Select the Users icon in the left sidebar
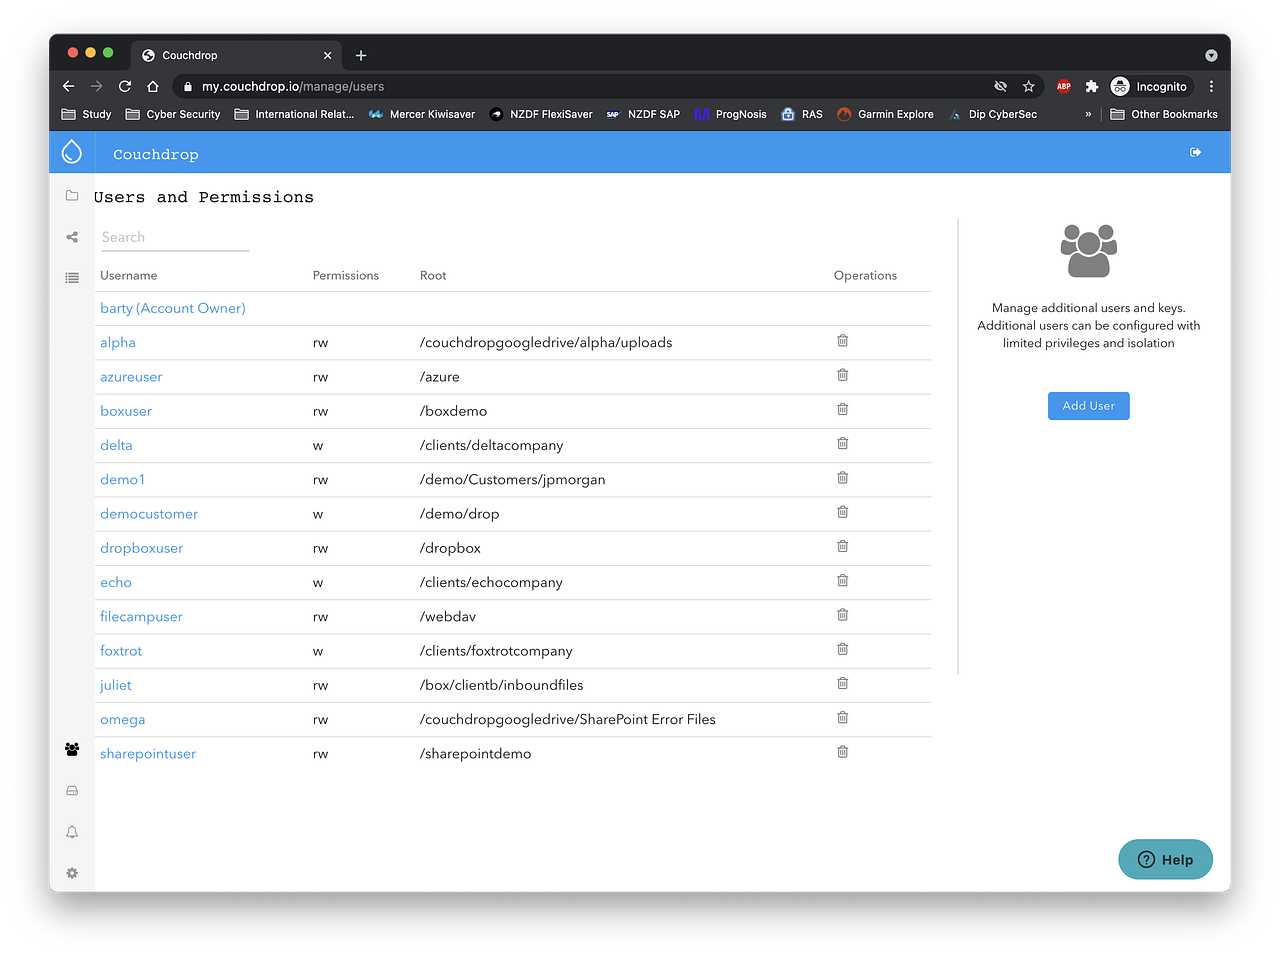 pos(71,749)
